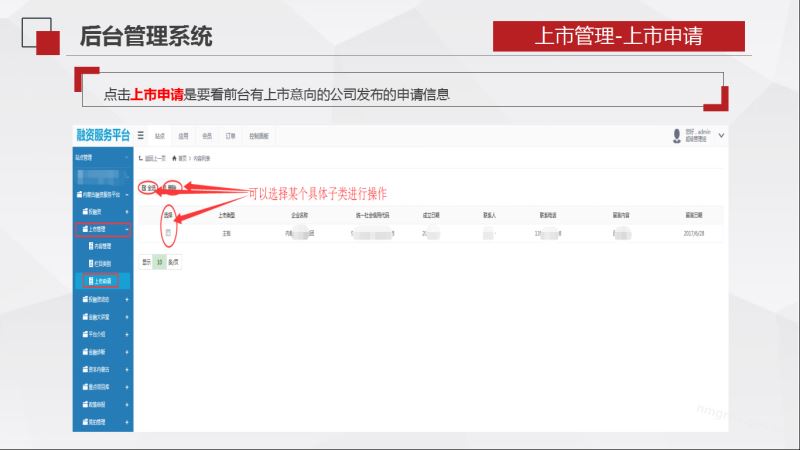Click the hamburger menu icon
The image size is (800, 450).
(141, 134)
